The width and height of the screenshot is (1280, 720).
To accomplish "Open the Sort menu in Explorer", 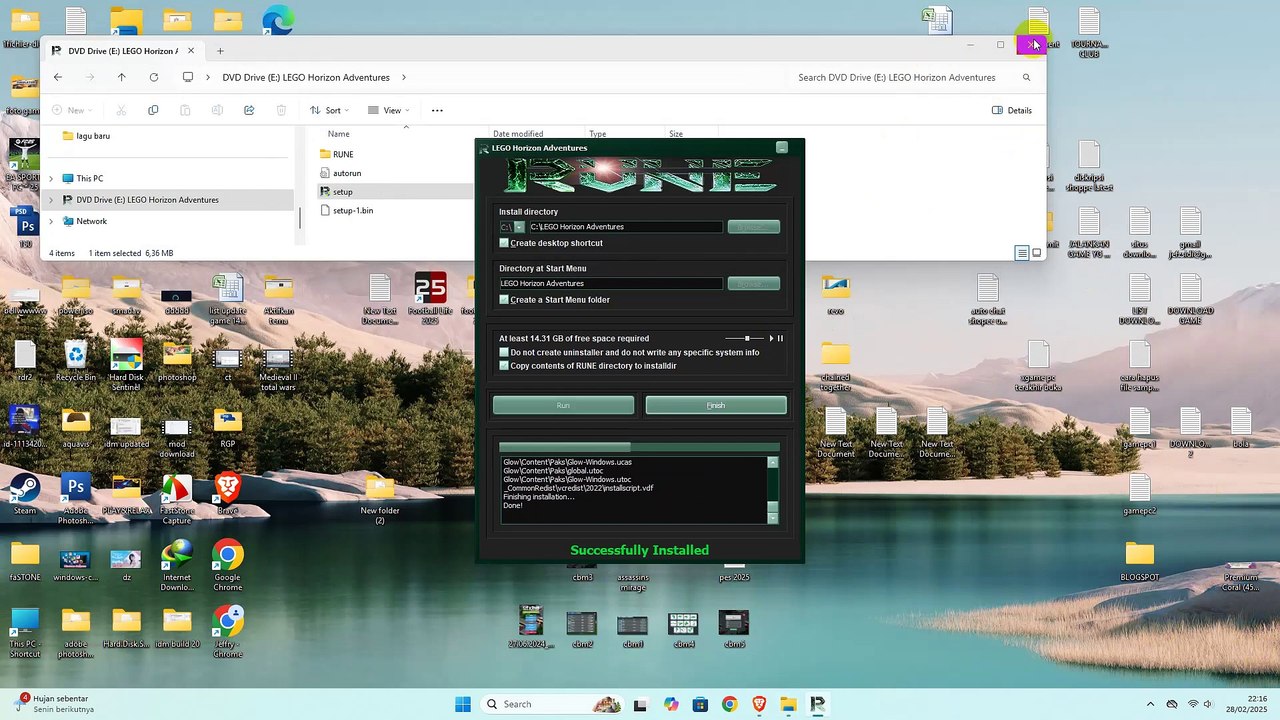I will coord(329,110).
